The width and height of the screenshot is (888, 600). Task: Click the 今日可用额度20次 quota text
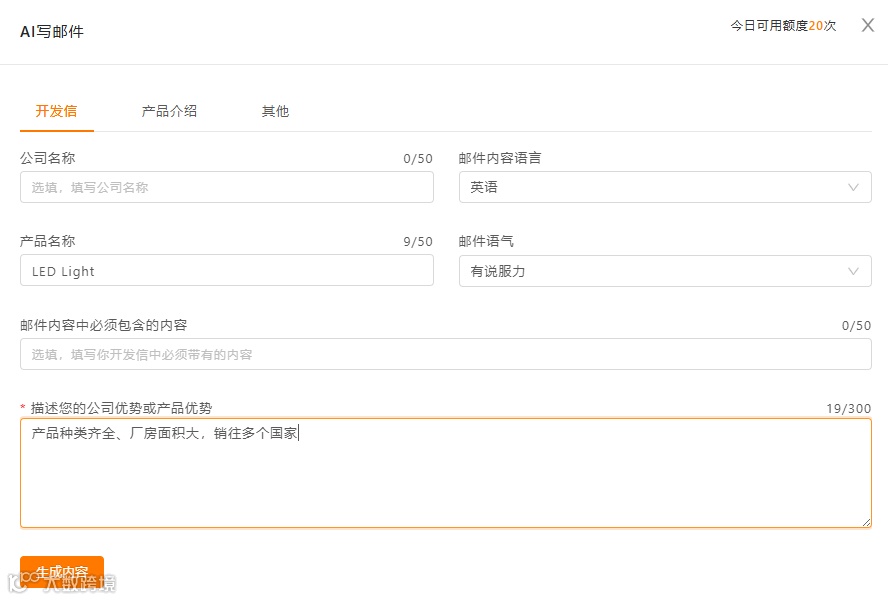783,25
